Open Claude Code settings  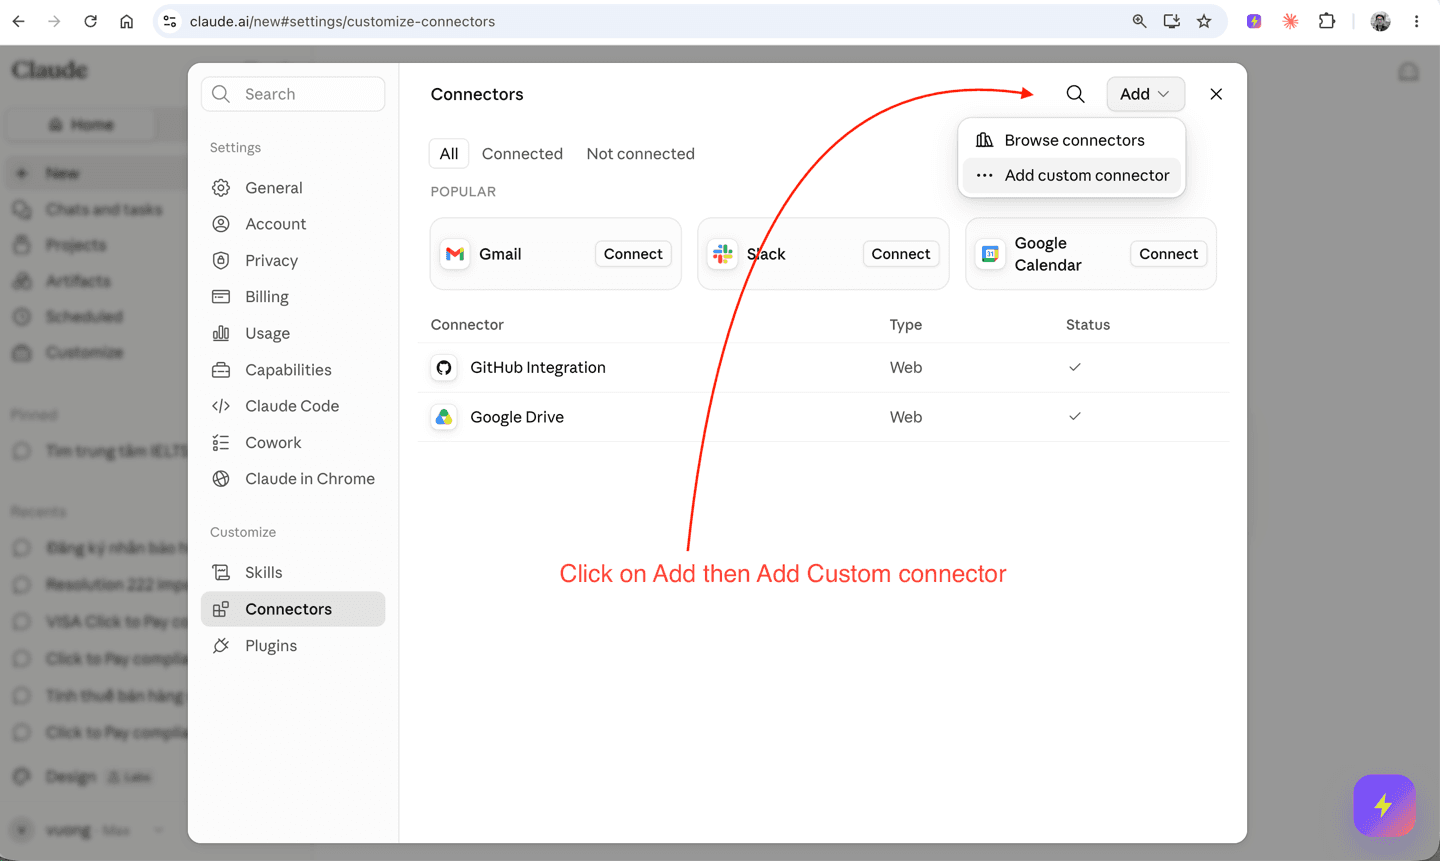click(x=293, y=406)
